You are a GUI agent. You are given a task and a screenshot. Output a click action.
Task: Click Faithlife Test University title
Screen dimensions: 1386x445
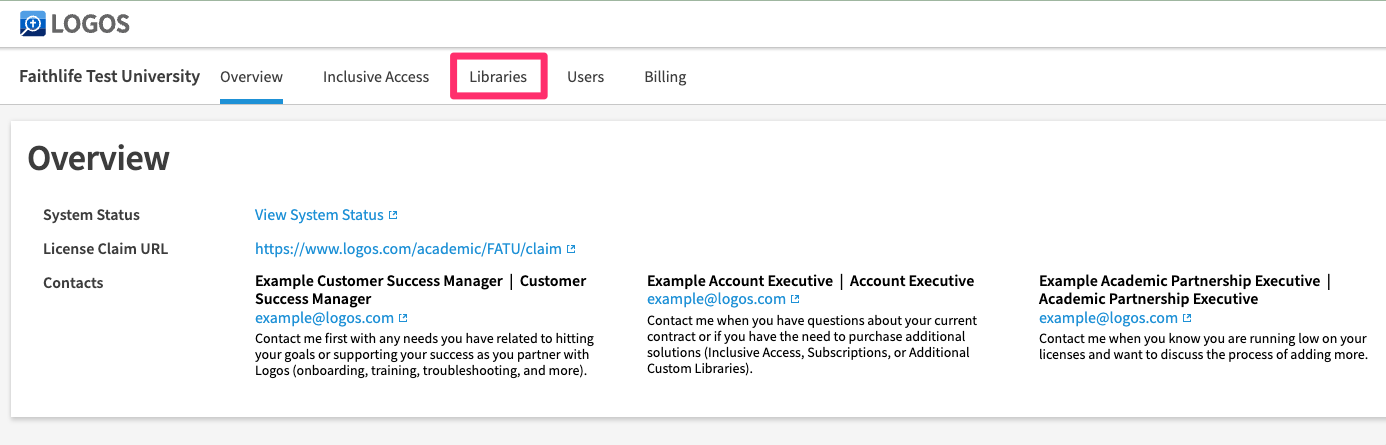point(110,76)
